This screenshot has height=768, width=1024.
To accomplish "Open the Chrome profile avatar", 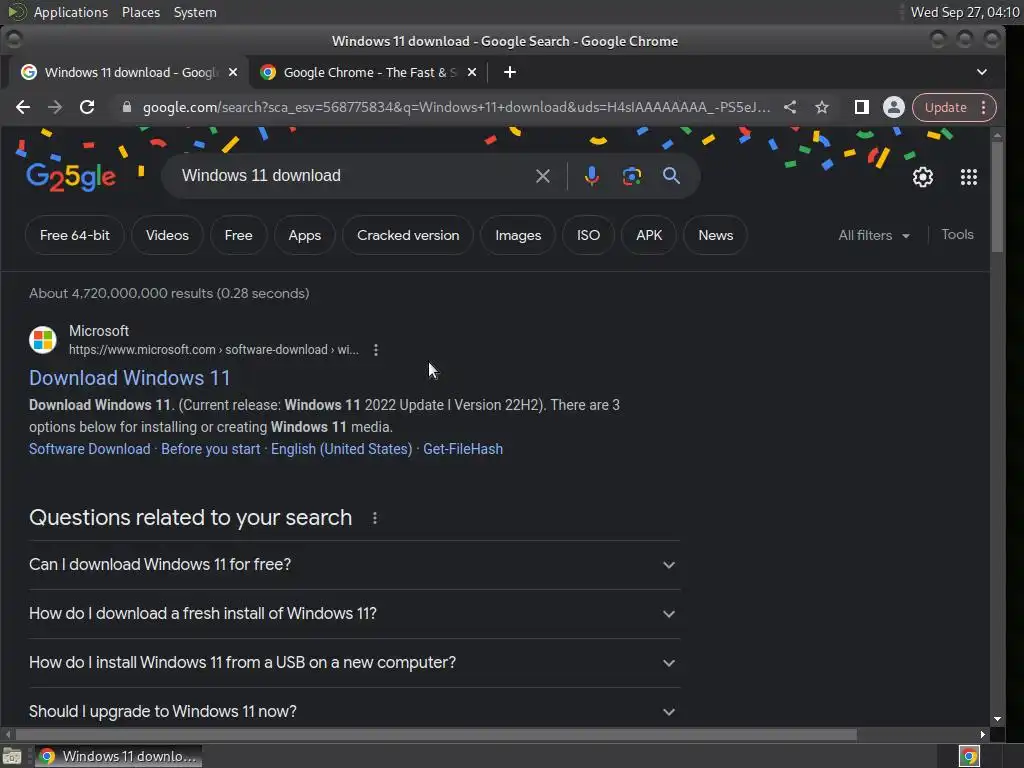I will point(893,107).
